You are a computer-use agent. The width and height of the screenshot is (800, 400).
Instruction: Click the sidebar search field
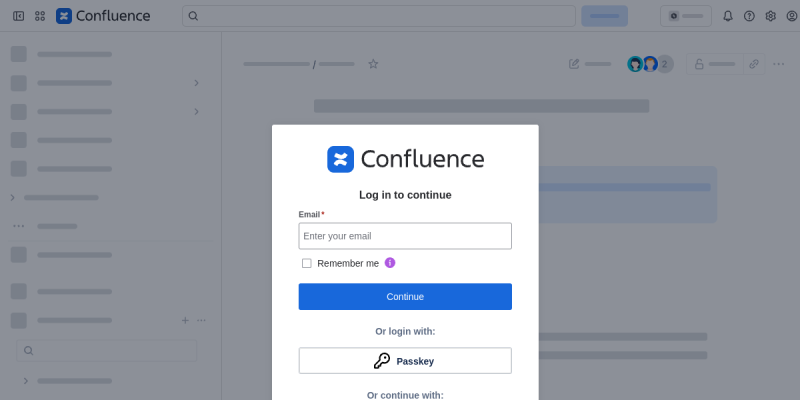[107, 351]
